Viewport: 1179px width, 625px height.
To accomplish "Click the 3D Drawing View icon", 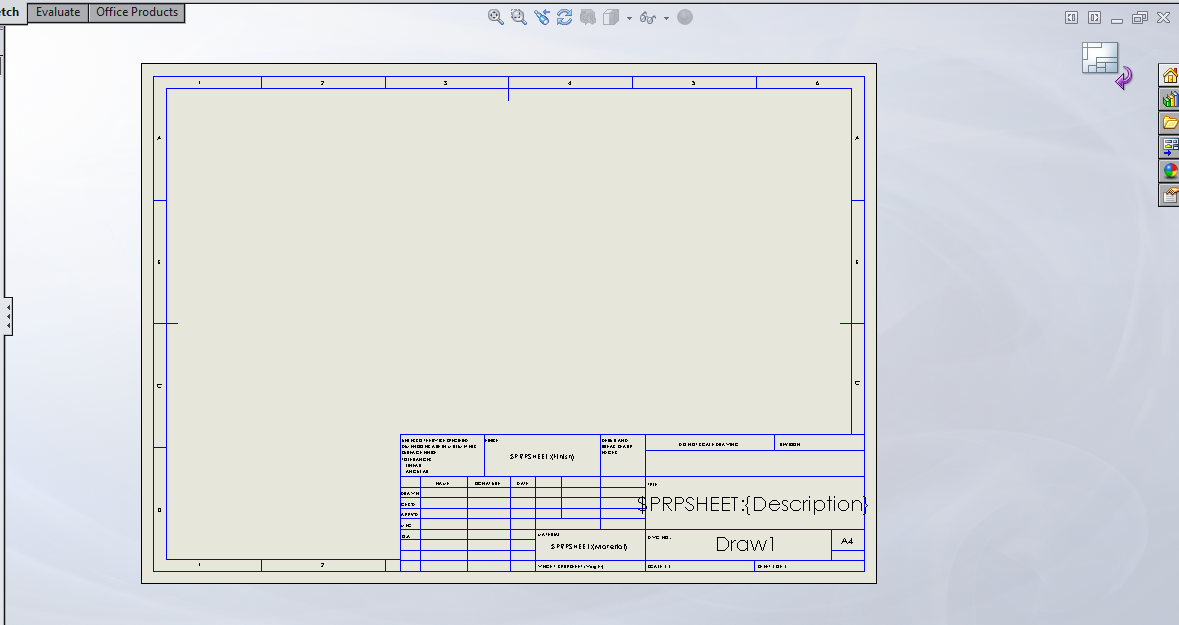I will coord(588,17).
